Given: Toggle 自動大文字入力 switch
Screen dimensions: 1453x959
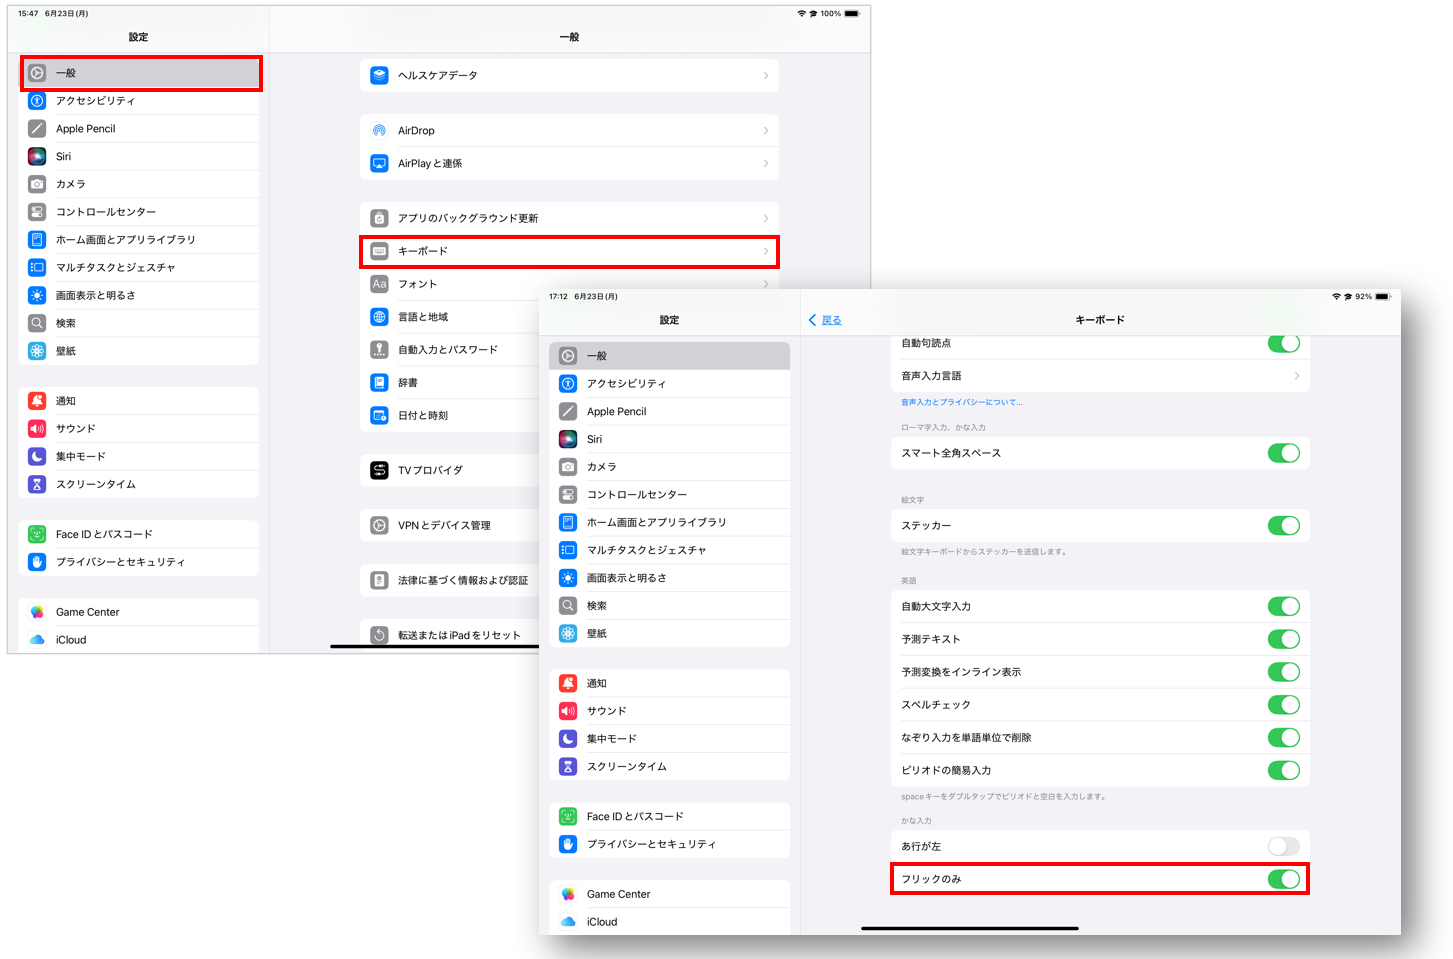Looking at the screenshot, I should (x=1284, y=606).
